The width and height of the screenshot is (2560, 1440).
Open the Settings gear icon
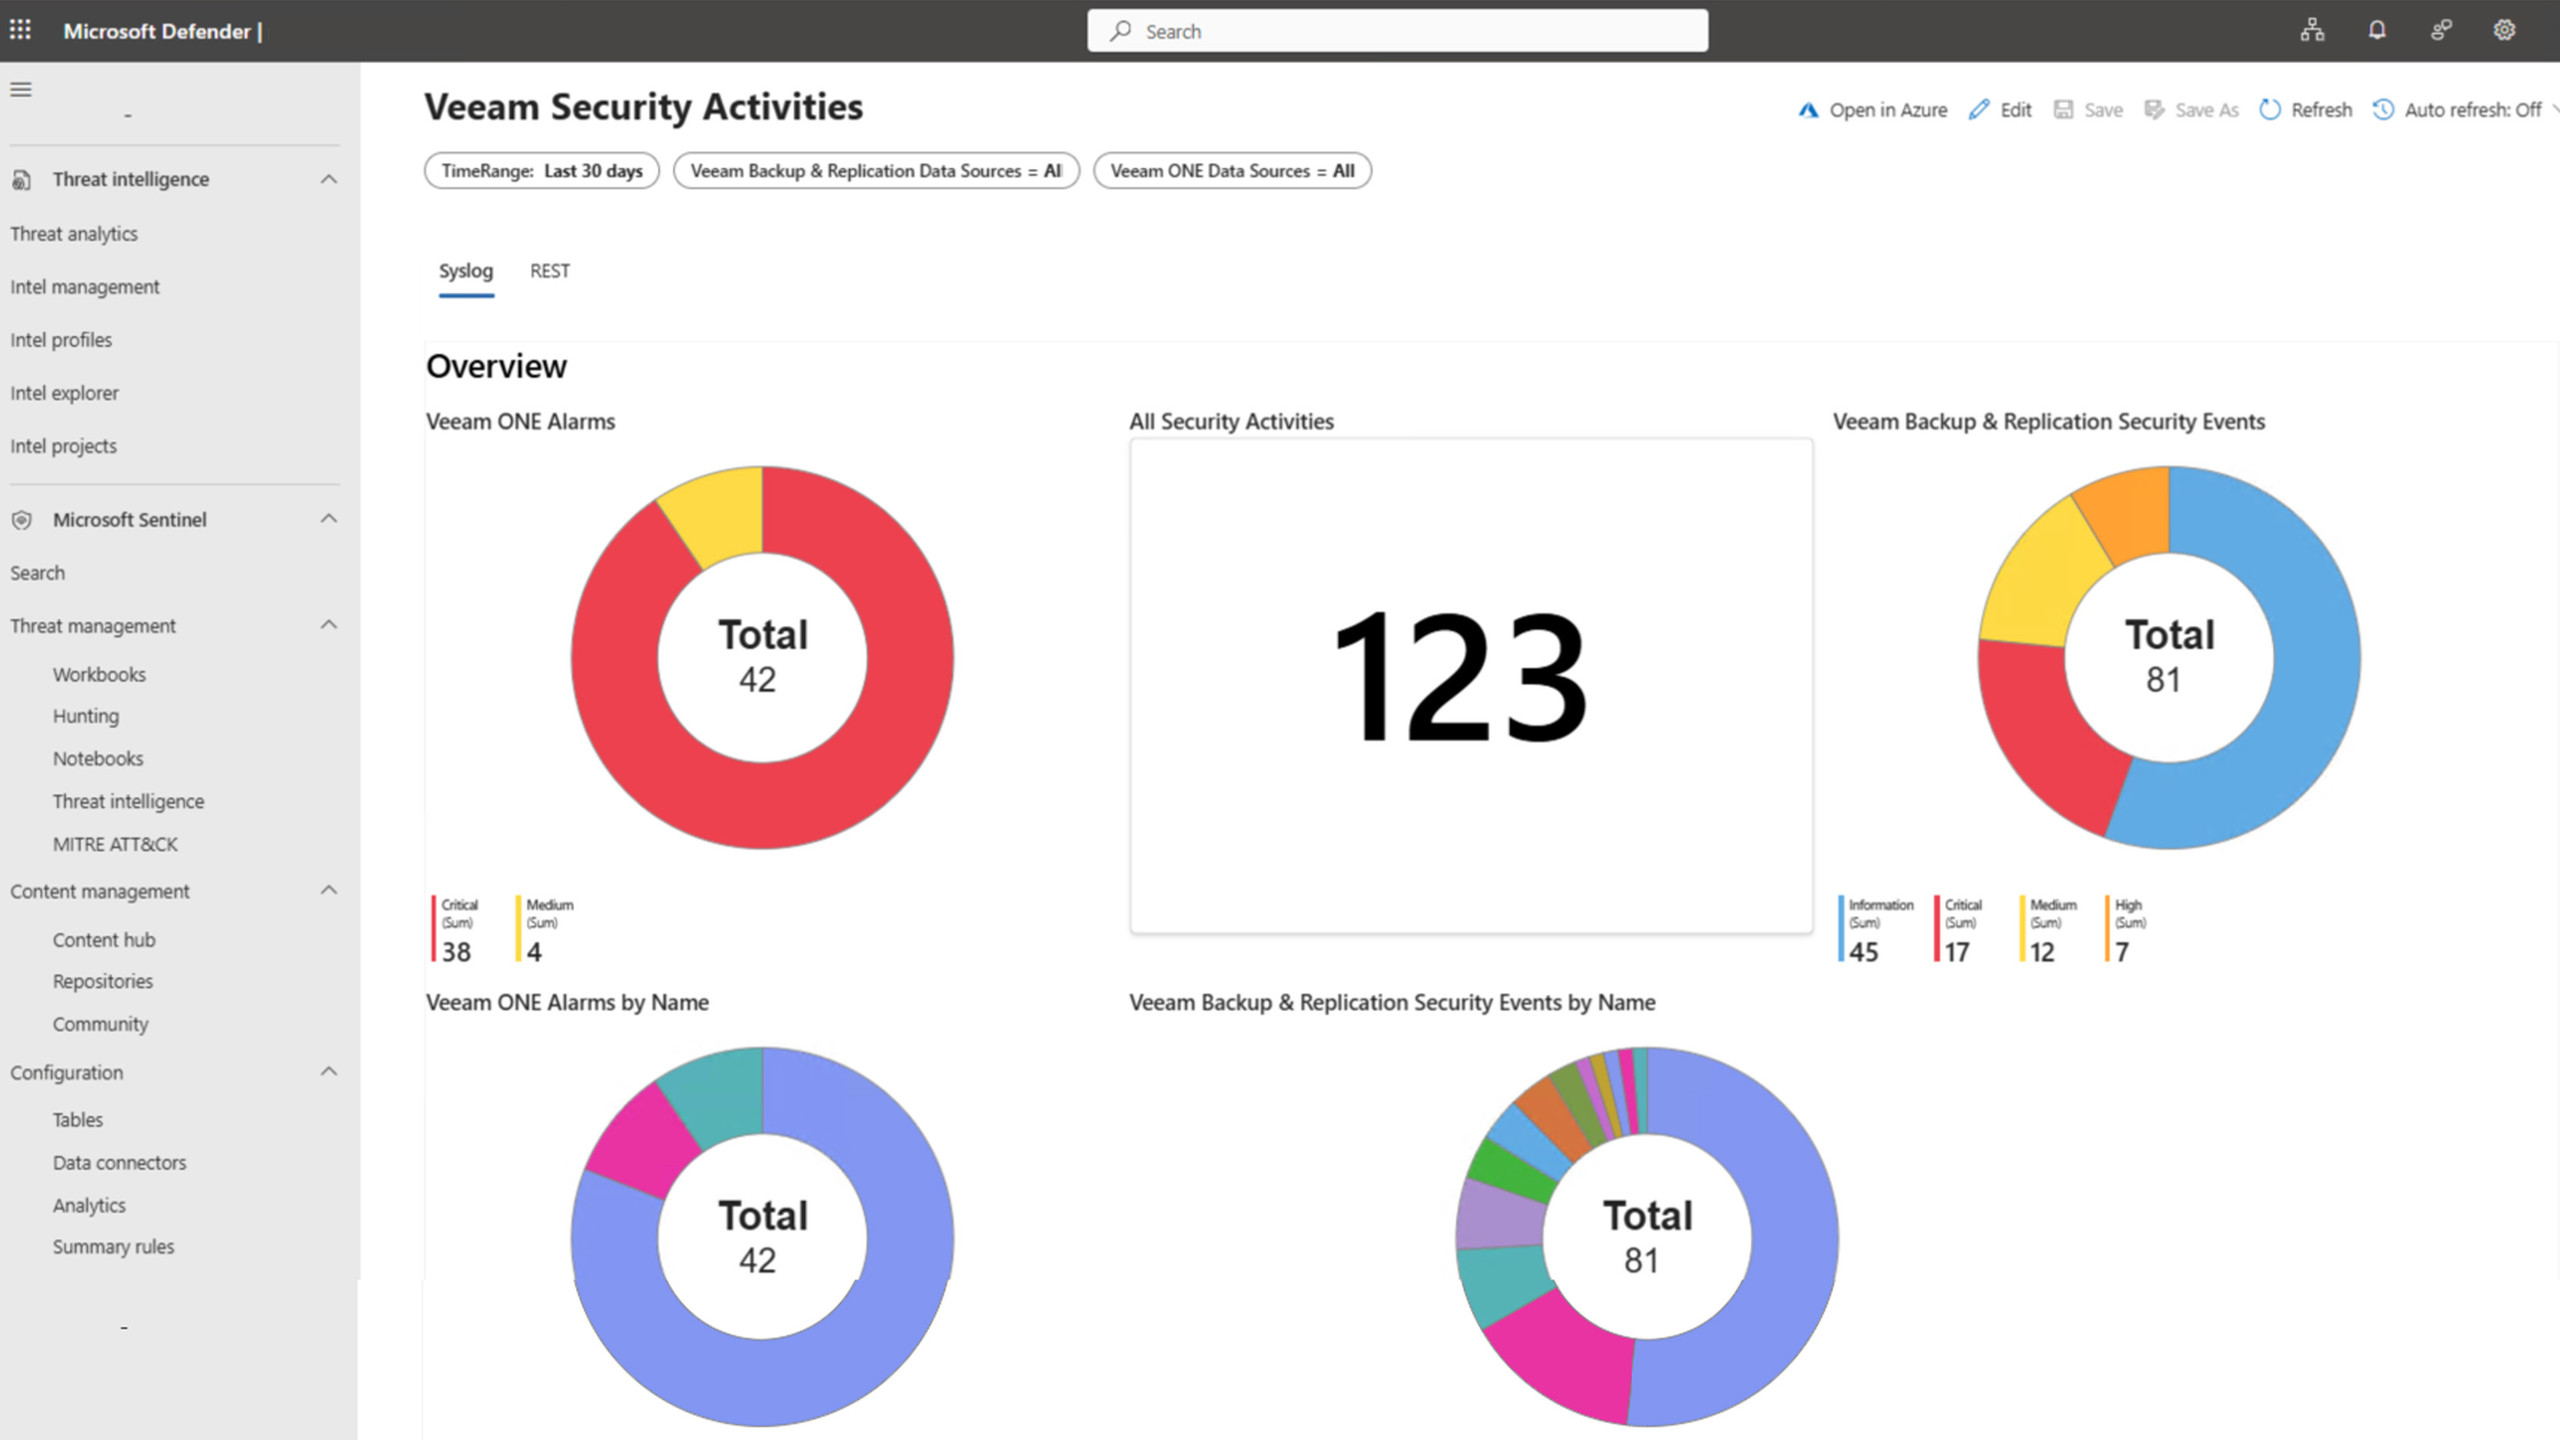tap(2505, 30)
